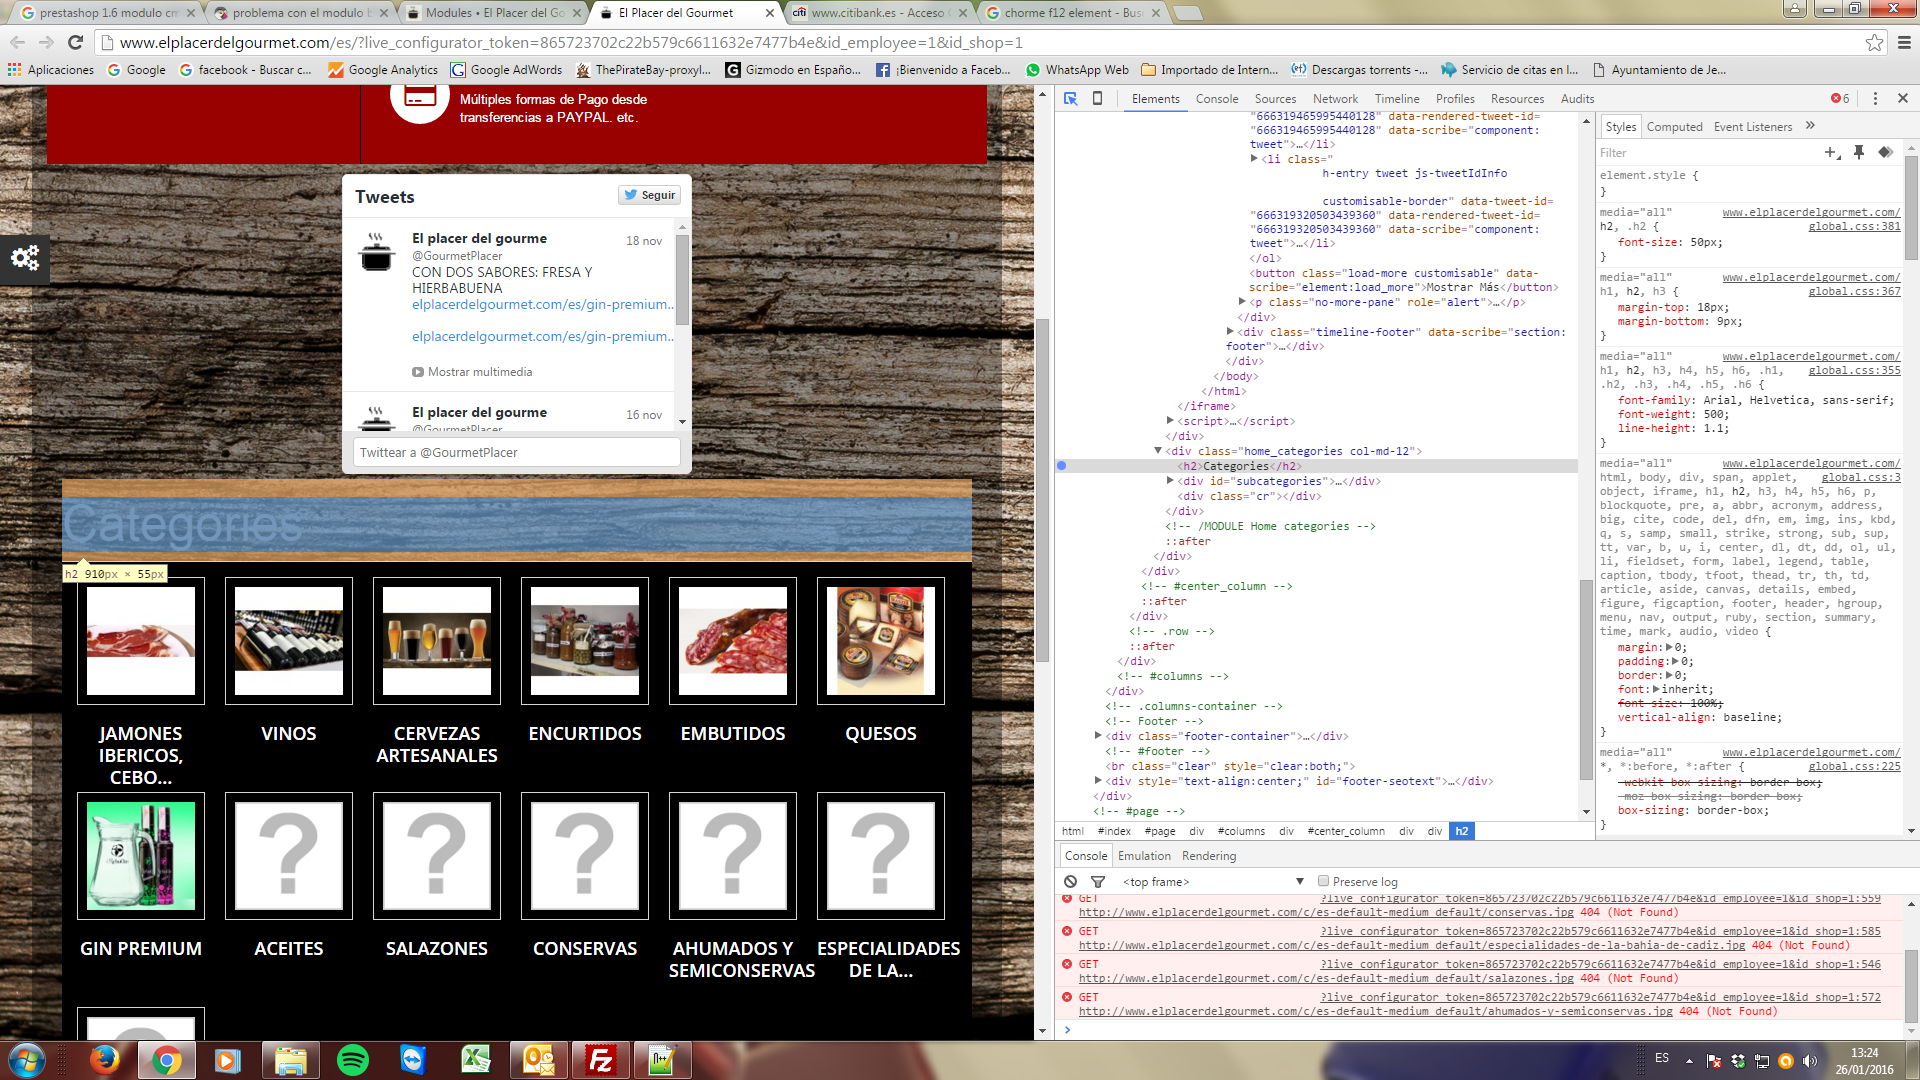Activate the inspect element picker icon
1920x1080 pixels.
1070,98
